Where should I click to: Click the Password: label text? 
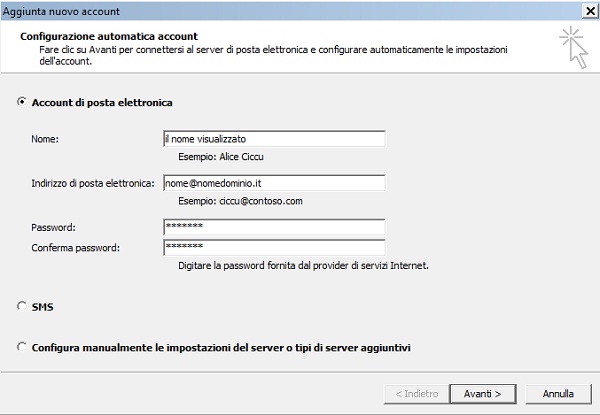tap(53, 228)
